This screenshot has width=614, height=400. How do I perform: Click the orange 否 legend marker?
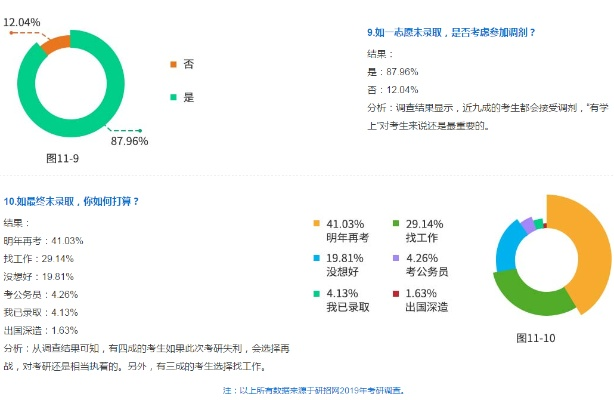[173, 64]
